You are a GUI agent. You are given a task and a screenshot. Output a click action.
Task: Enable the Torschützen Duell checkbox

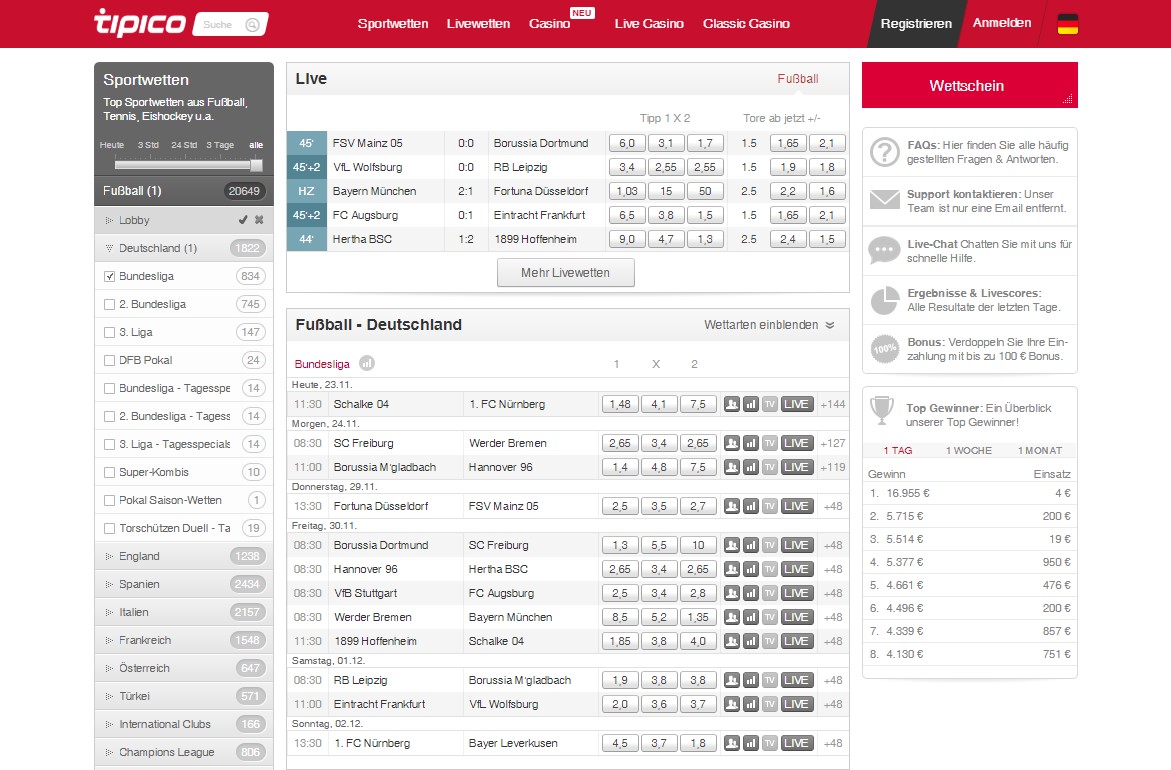(110, 528)
